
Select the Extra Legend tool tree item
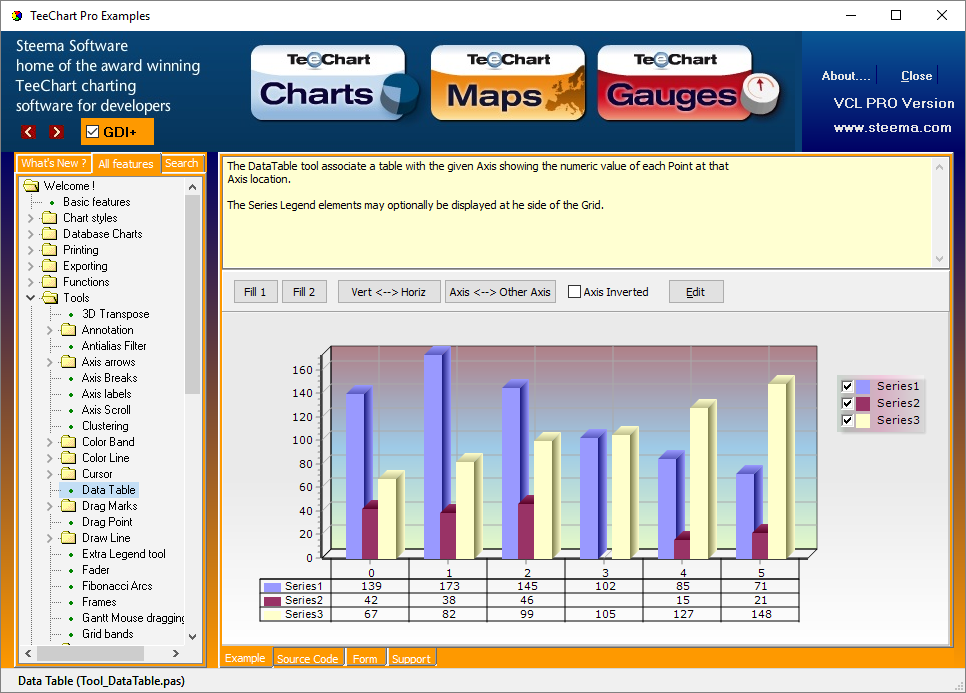point(124,554)
